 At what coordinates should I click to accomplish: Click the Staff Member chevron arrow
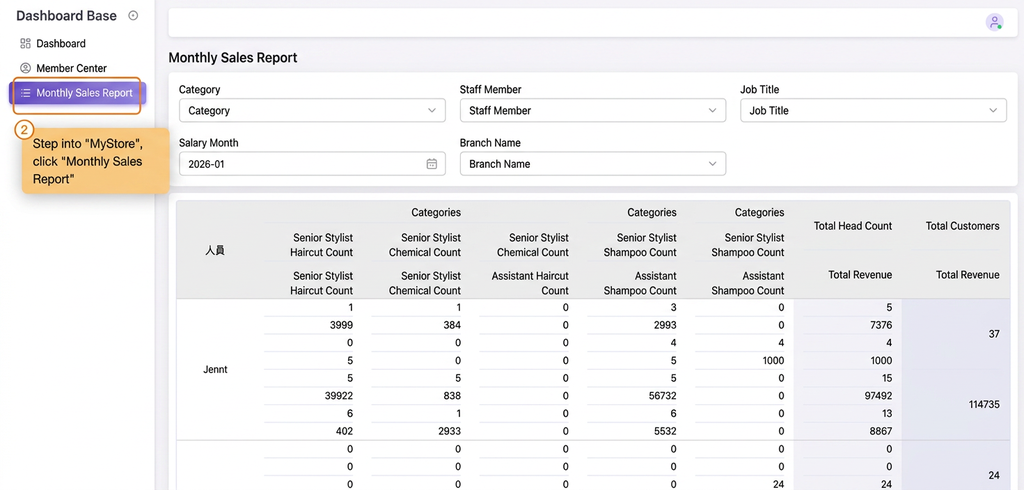click(x=712, y=110)
